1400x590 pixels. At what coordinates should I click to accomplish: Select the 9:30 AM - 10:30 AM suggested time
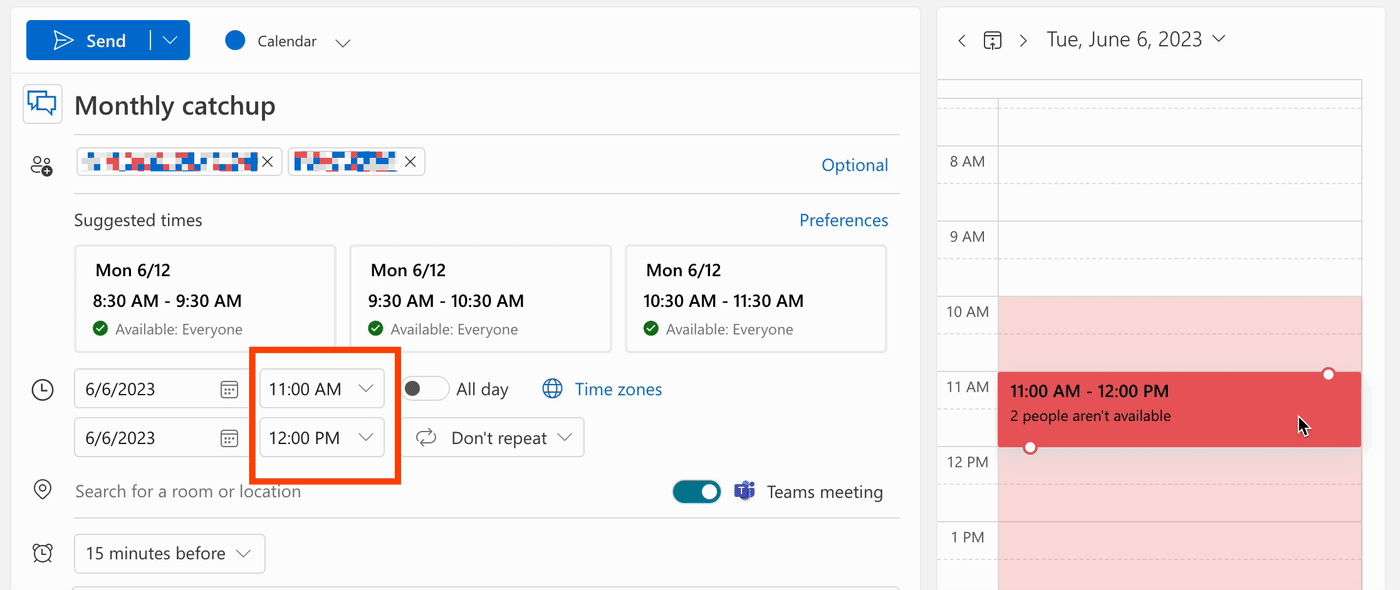point(480,299)
